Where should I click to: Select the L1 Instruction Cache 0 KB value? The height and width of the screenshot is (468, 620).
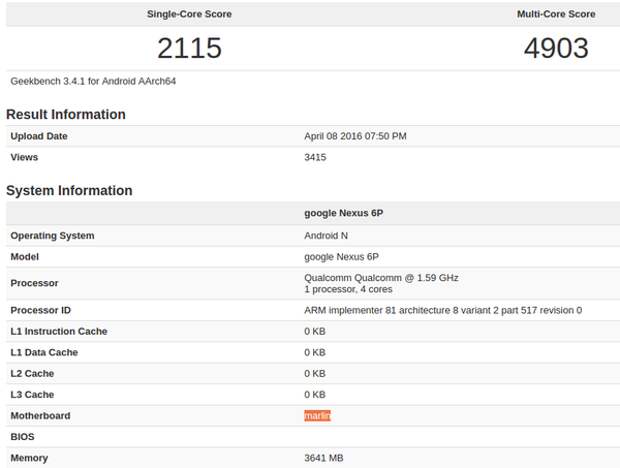click(x=315, y=331)
